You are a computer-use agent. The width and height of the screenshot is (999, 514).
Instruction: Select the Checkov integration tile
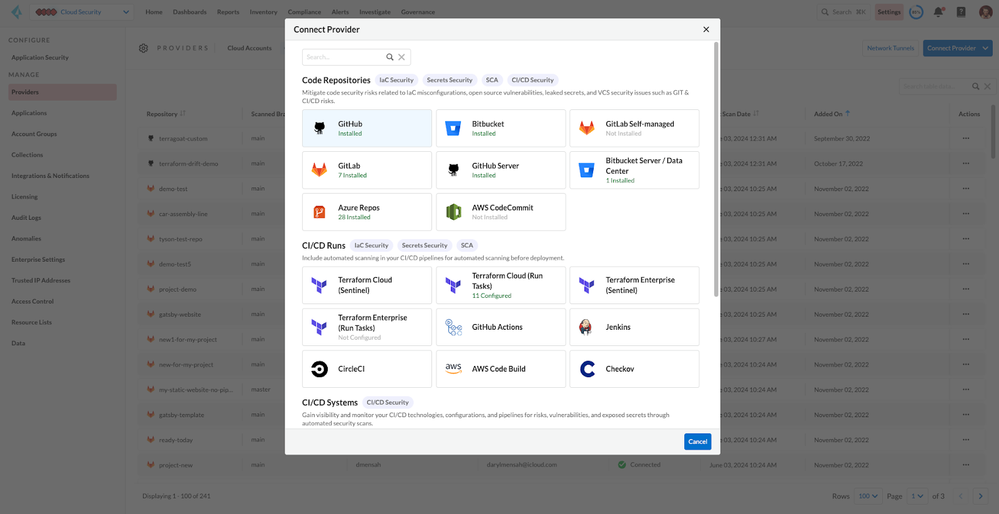click(x=634, y=369)
